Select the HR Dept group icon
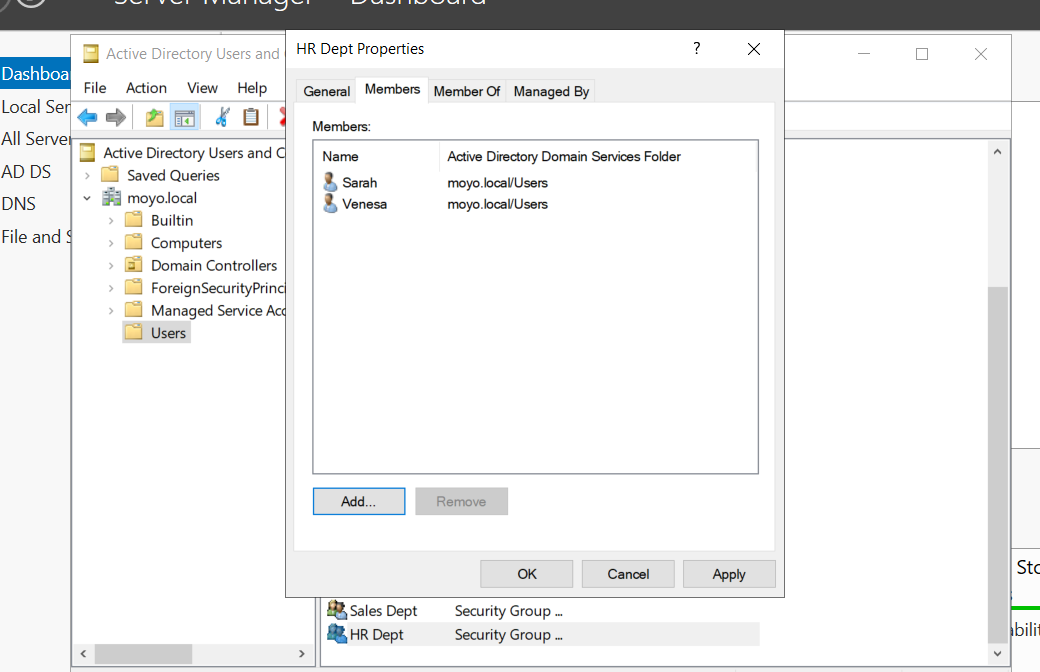Viewport: 1040px width, 672px height. click(x=336, y=634)
